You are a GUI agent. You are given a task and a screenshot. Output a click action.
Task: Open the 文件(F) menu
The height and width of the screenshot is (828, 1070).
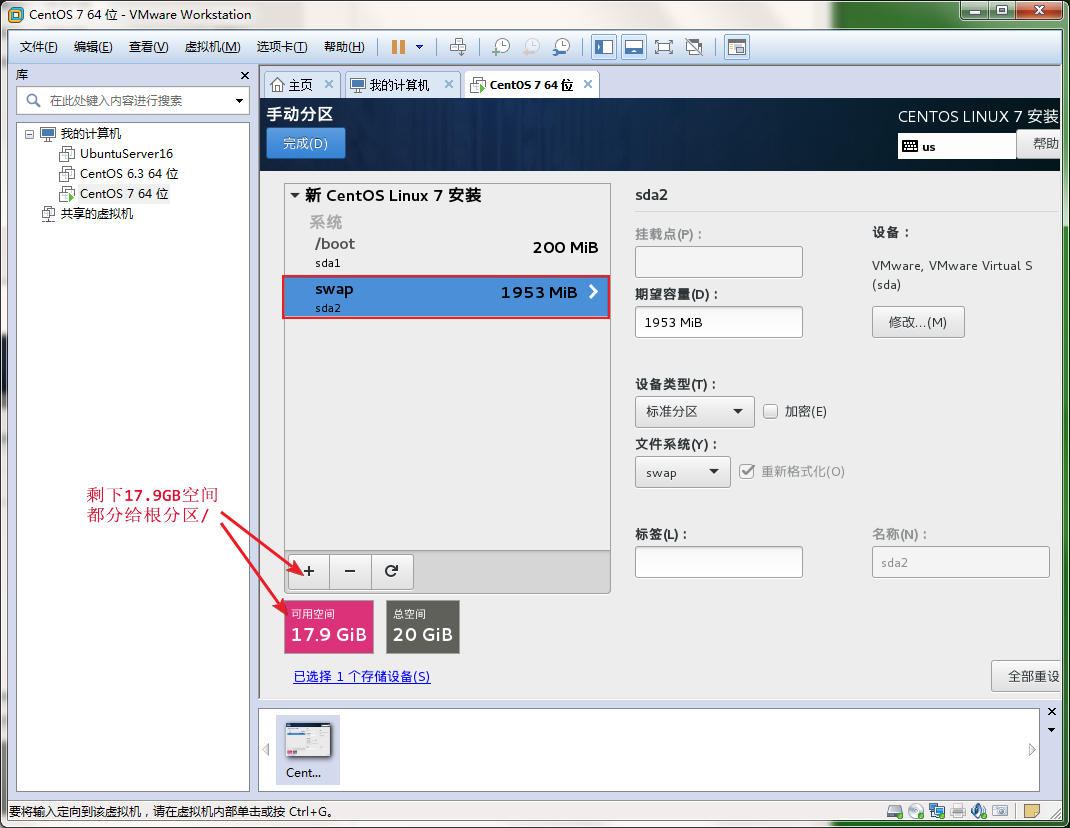[x=38, y=47]
